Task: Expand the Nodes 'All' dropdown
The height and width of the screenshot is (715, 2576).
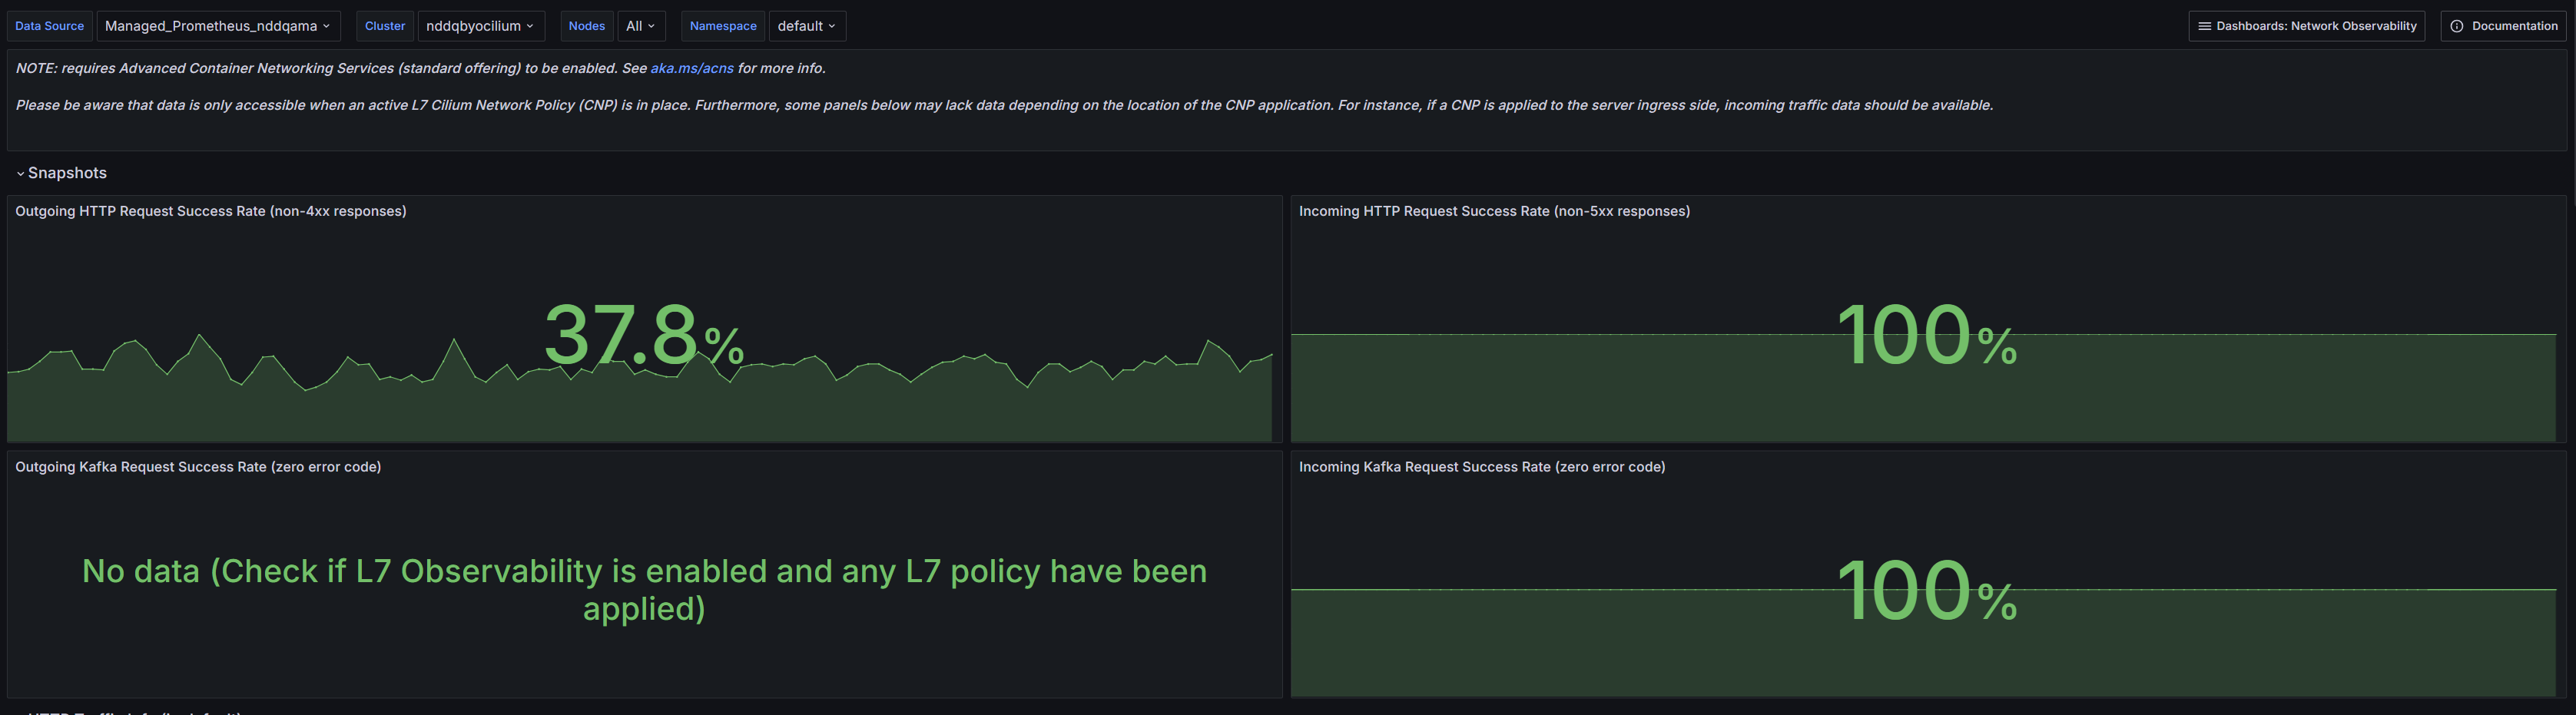Action: [640, 26]
